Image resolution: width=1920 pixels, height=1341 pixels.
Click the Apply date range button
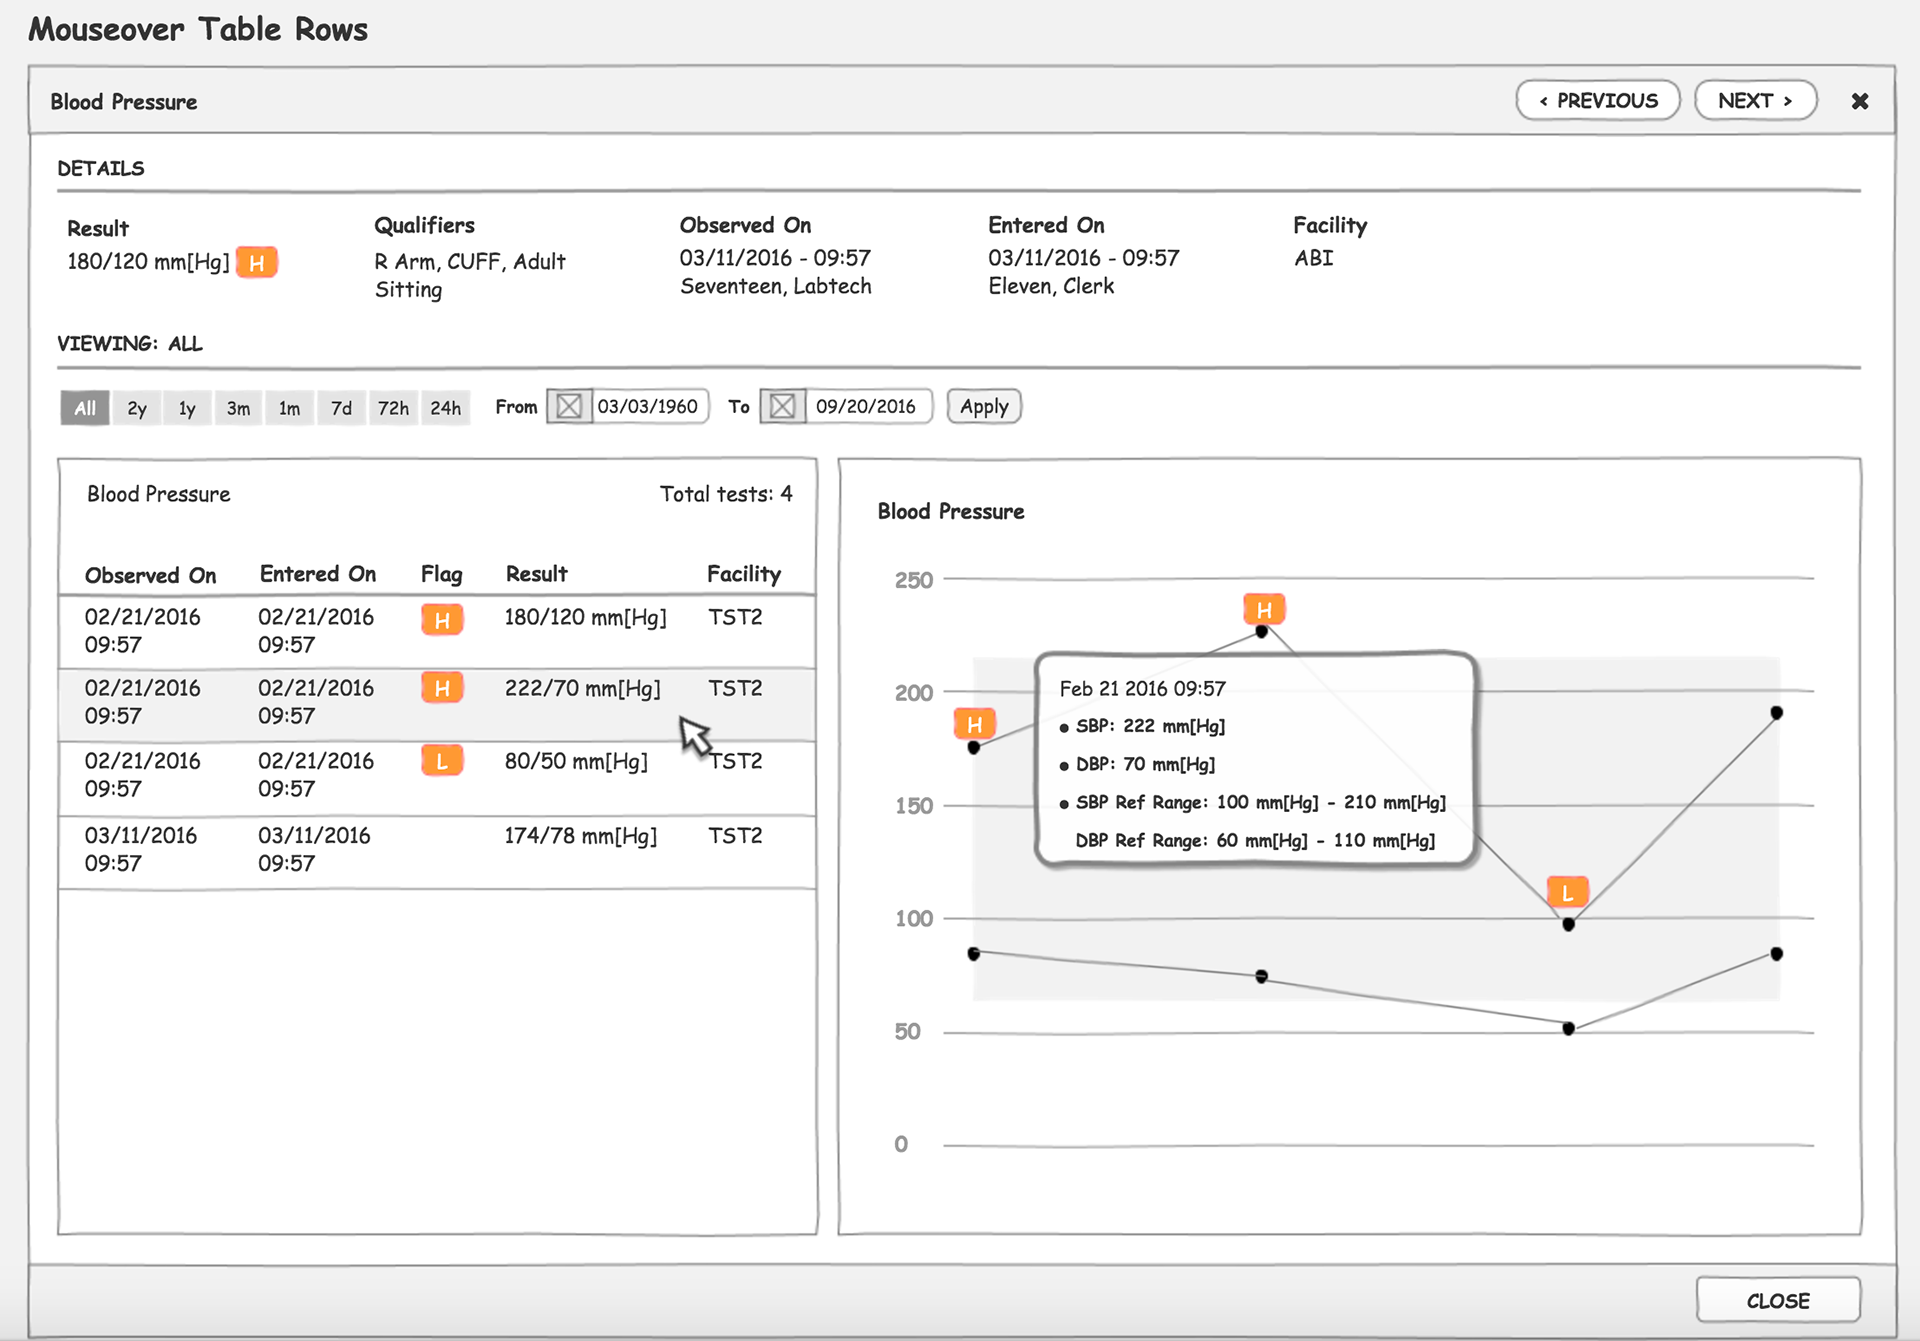(x=984, y=407)
